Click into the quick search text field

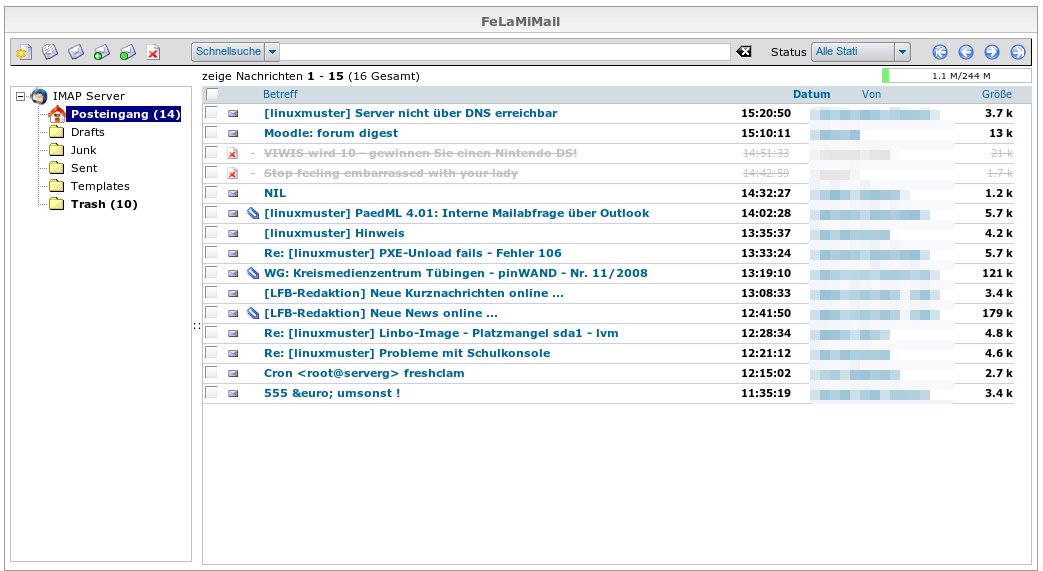[505, 52]
